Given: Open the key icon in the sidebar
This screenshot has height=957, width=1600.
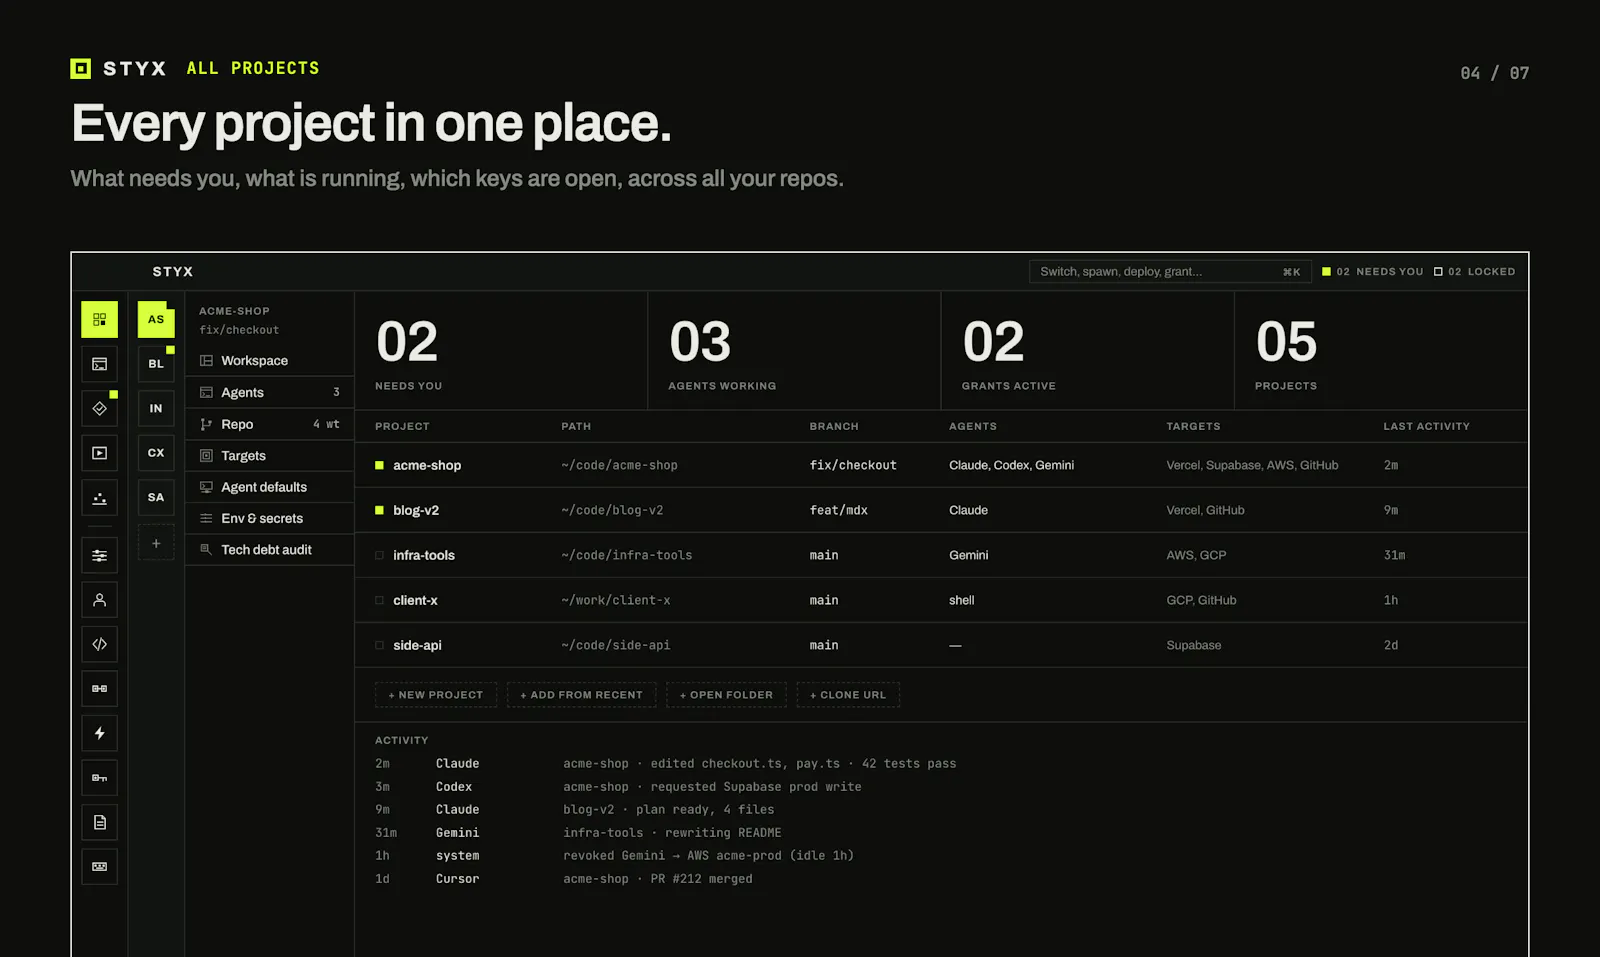Looking at the screenshot, I should click(x=99, y=778).
